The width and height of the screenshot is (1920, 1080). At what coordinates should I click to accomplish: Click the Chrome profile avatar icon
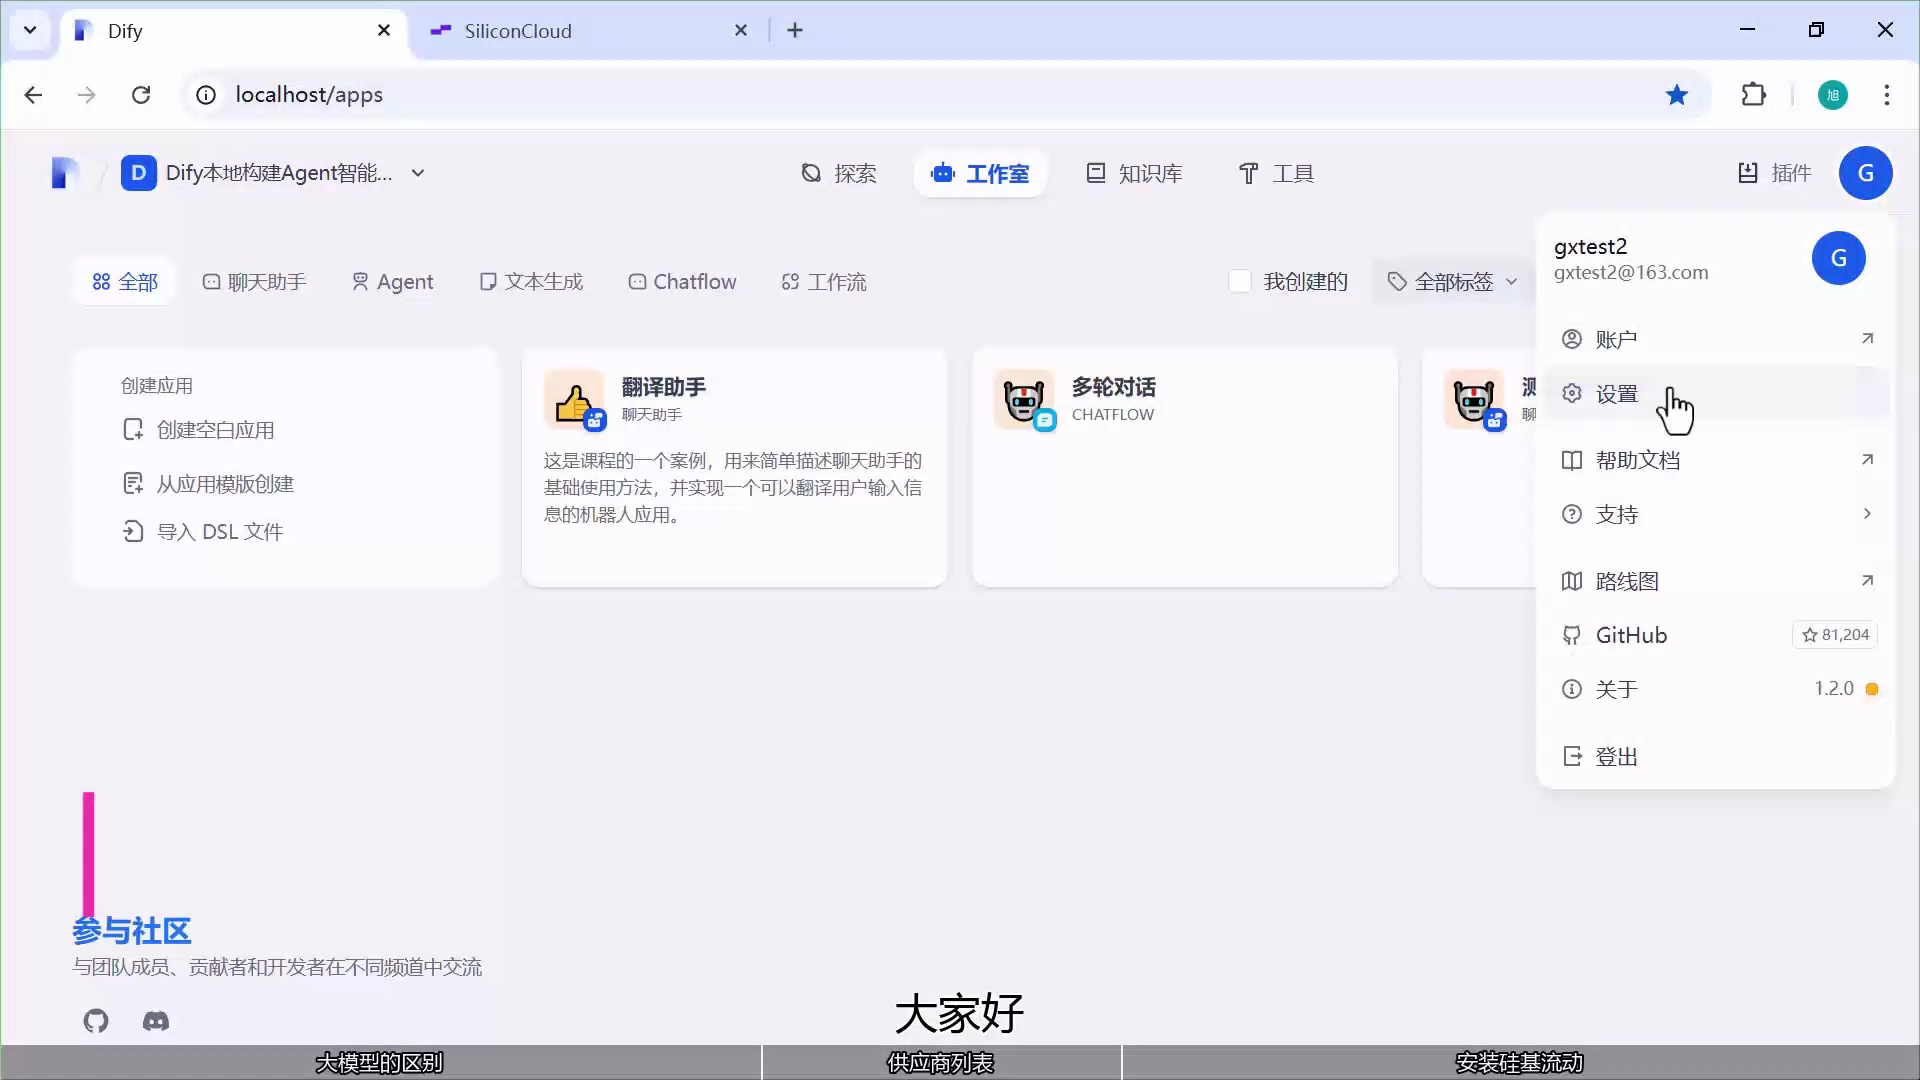click(1832, 95)
